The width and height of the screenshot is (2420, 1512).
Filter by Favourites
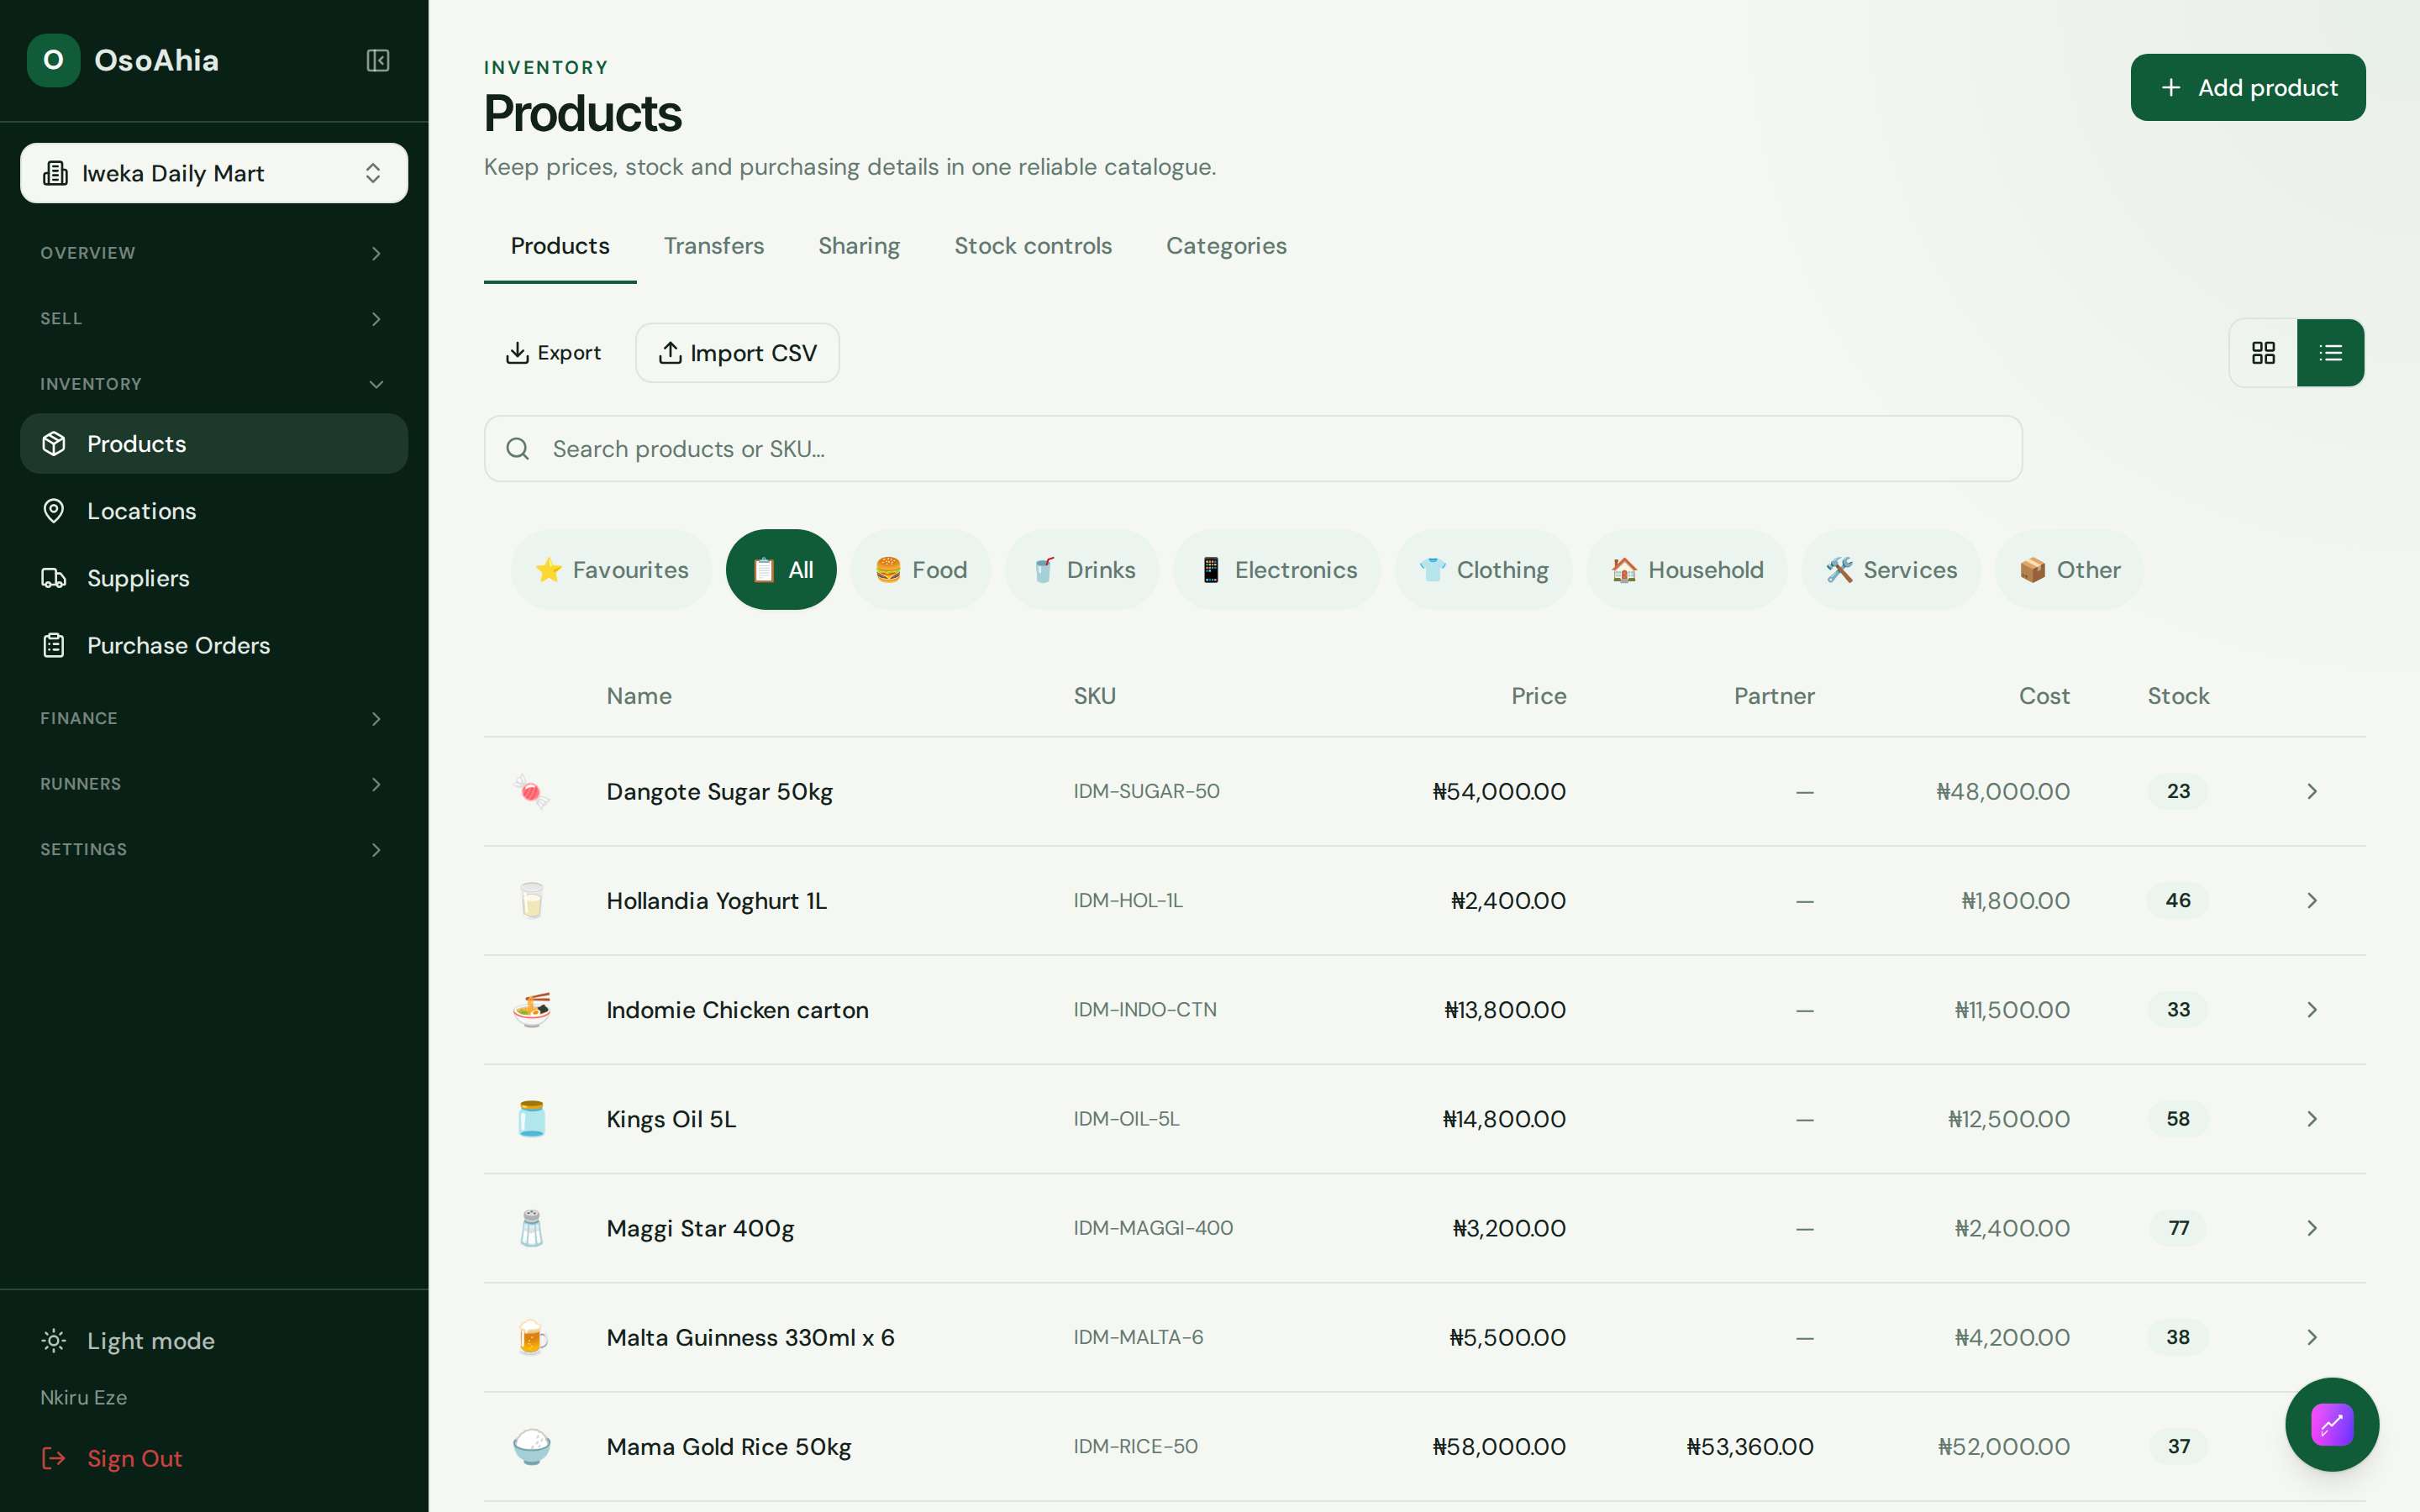(611, 570)
